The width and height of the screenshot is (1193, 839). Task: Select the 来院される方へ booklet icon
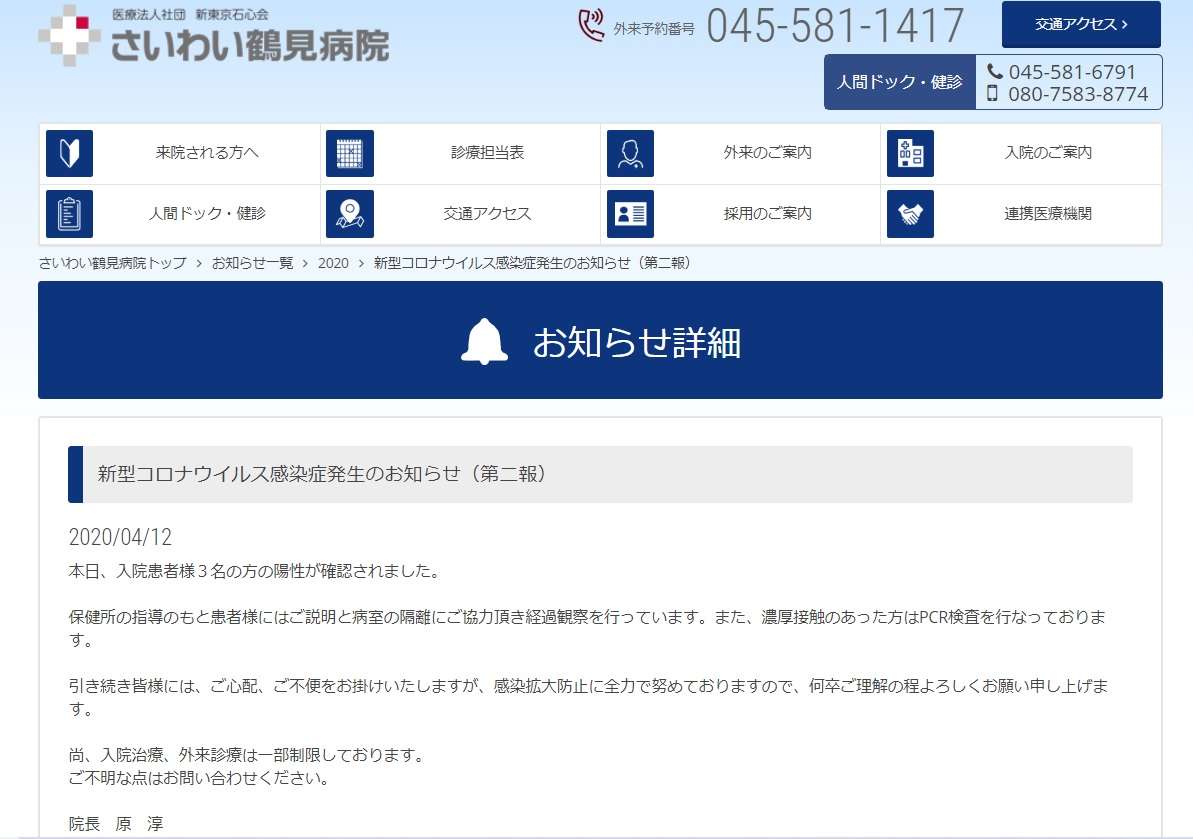pos(71,153)
